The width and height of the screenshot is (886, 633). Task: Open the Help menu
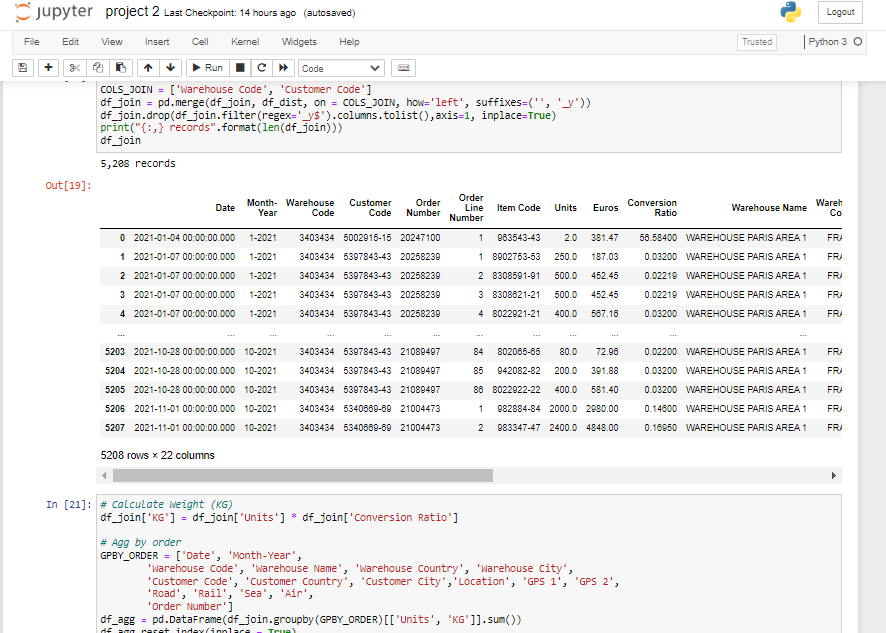[x=349, y=42]
